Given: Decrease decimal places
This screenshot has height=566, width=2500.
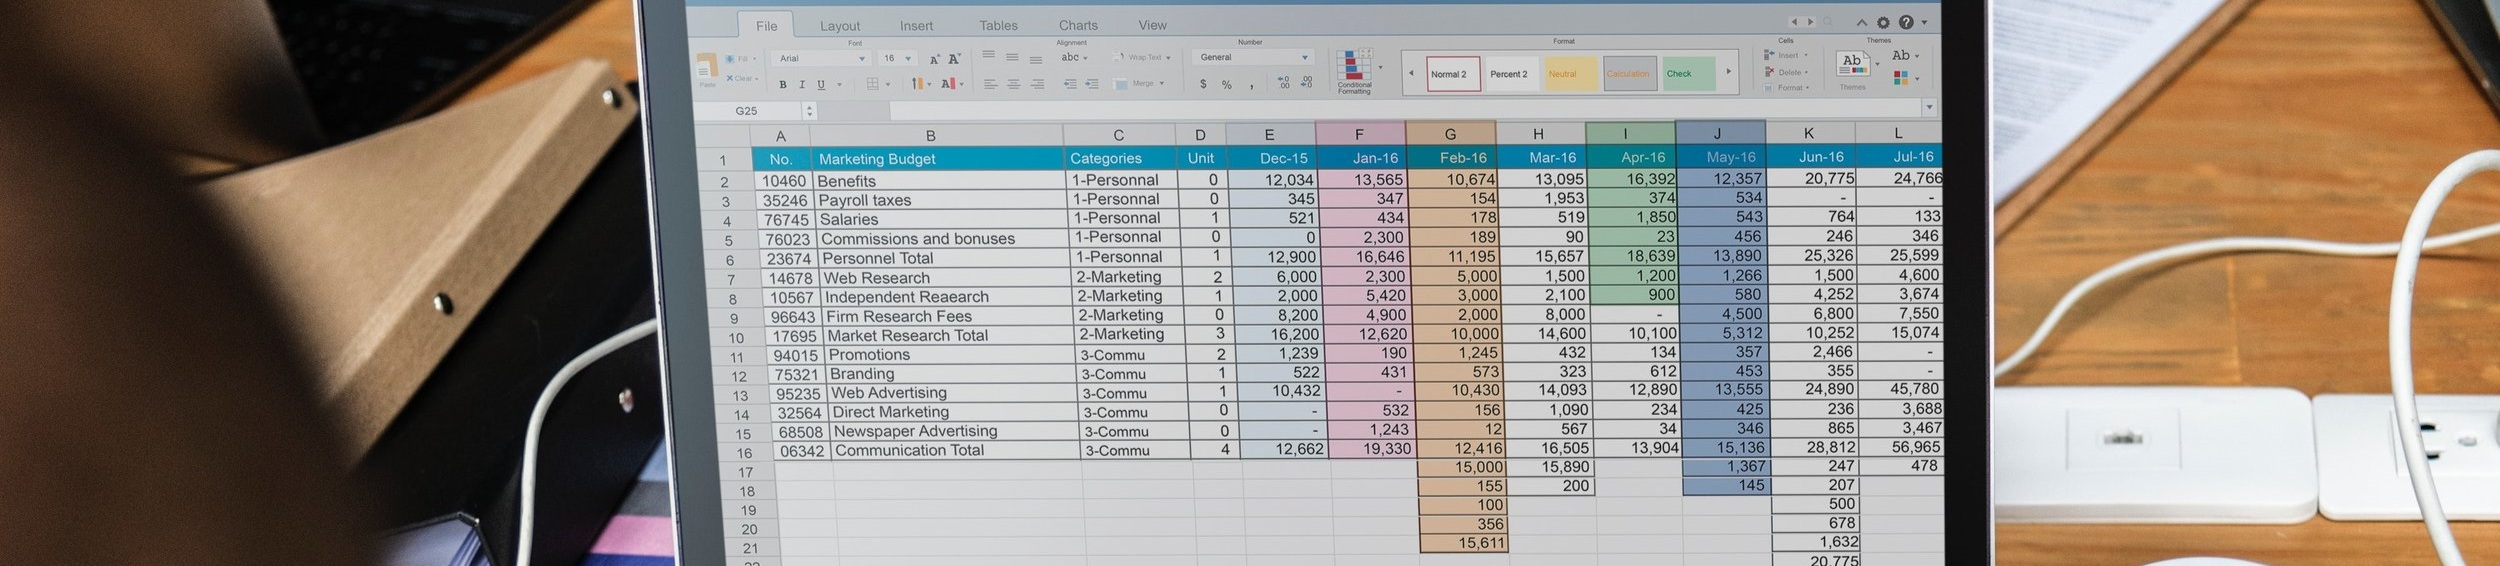Looking at the screenshot, I should [1307, 82].
